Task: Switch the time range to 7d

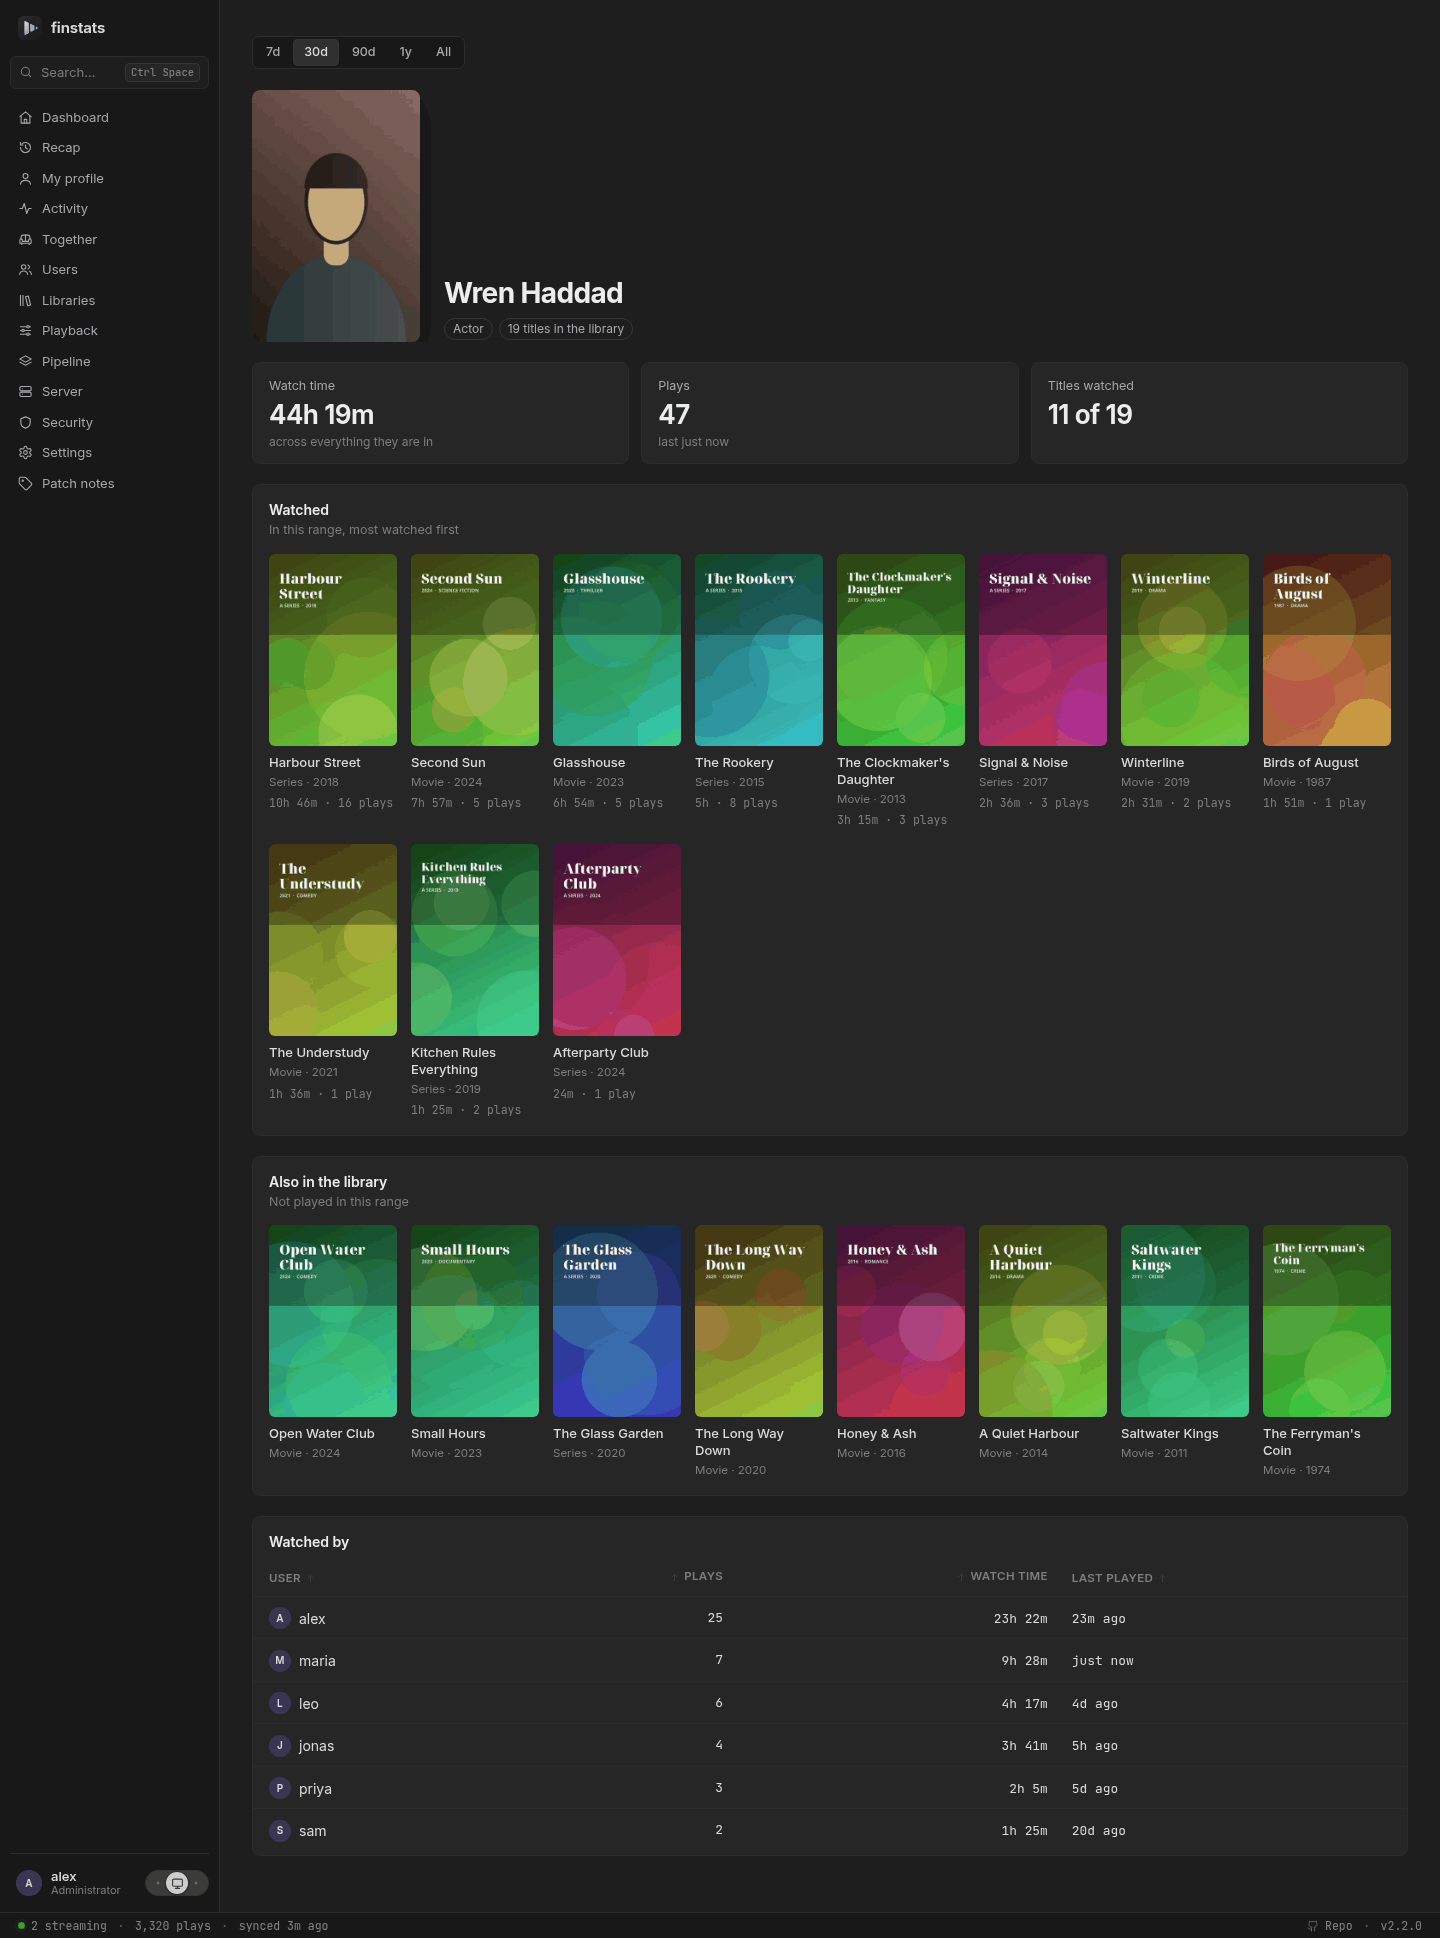Action: pyautogui.click(x=273, y=52)
